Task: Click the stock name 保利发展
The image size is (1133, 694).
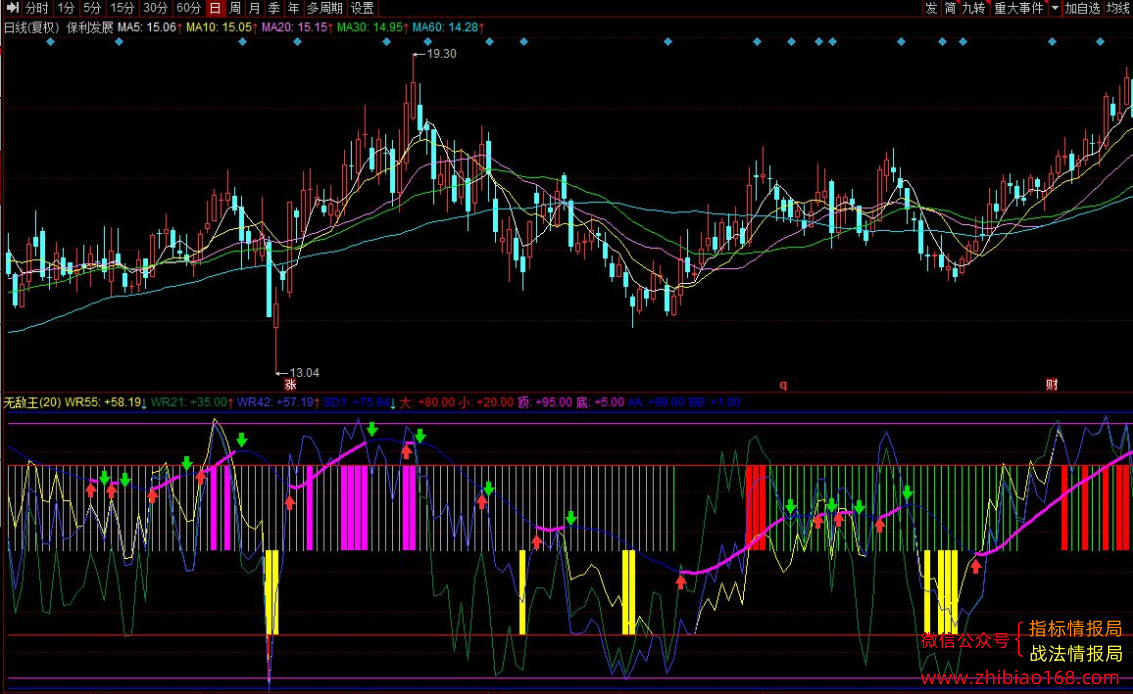Action: (90, 27)
